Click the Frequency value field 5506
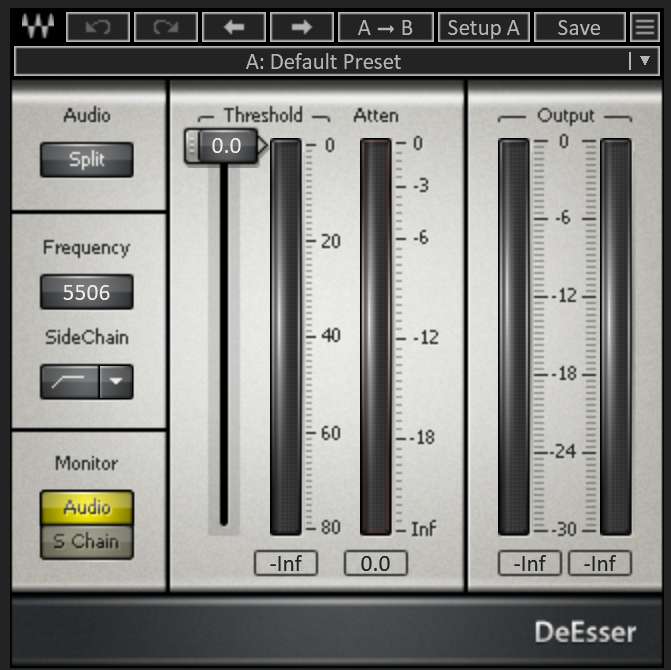The height and width of the screenshot is (670, 671). (x=86, y=293)
